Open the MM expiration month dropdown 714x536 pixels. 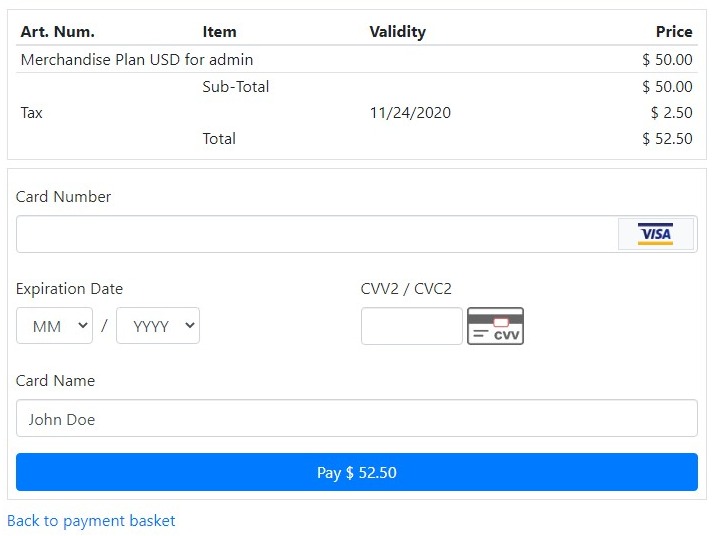(54, 326)
